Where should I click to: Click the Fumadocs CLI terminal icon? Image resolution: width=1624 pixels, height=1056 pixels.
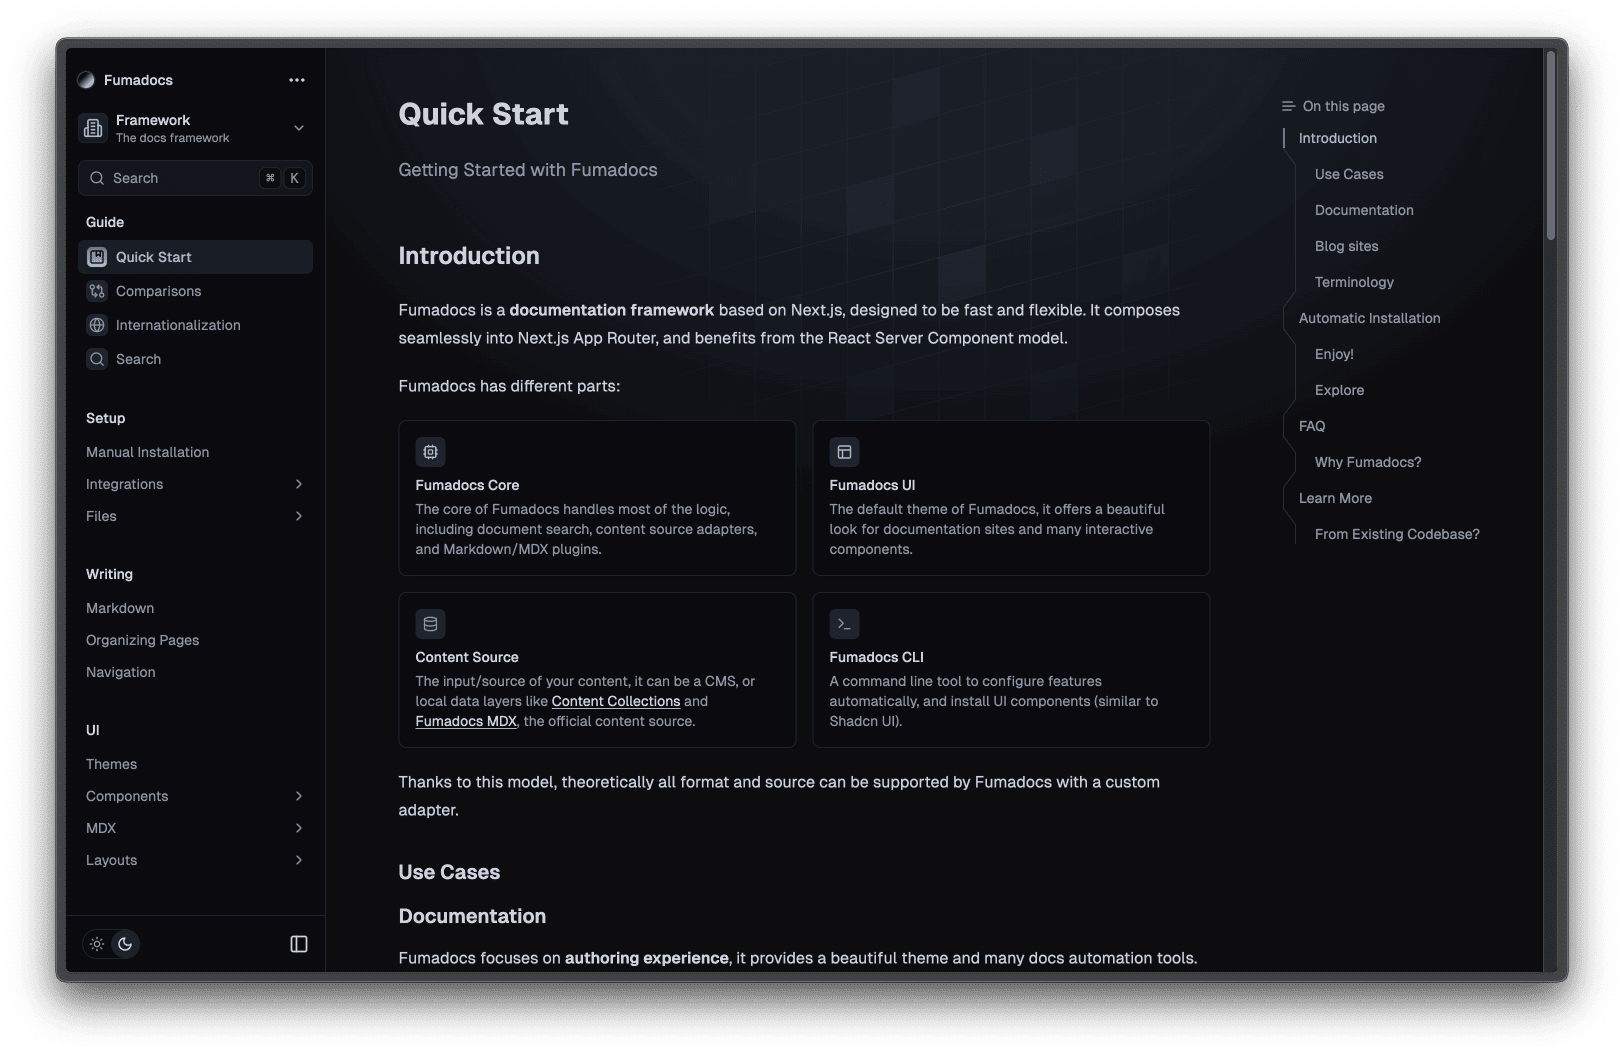[x=844, y=624]
